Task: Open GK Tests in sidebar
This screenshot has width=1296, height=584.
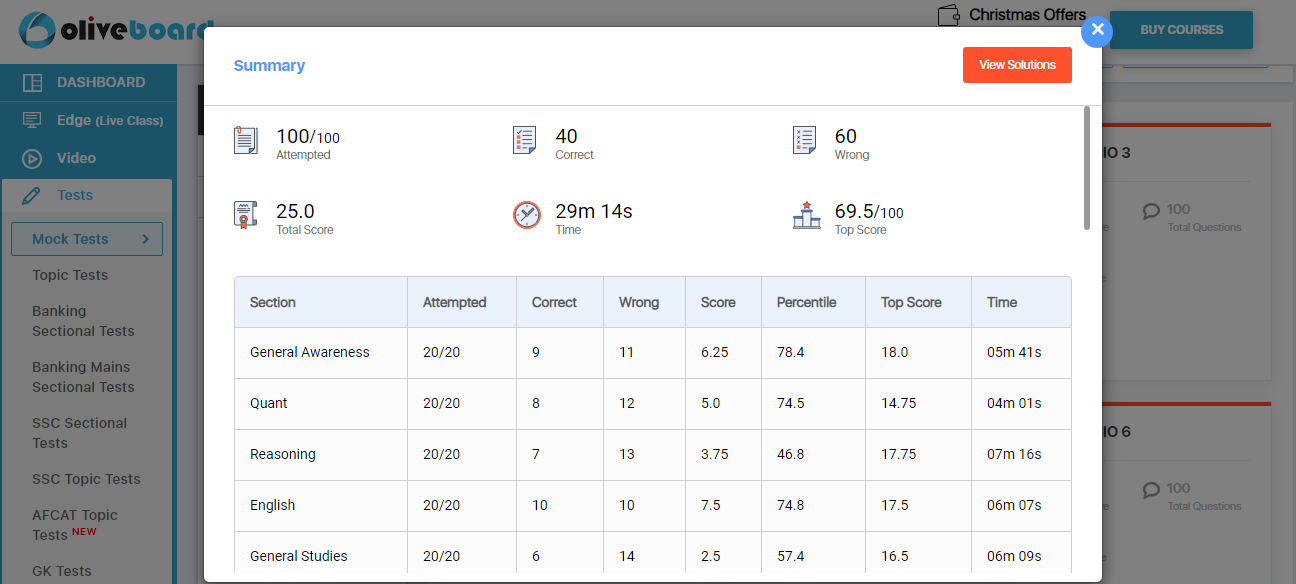Action: point(61,571)
